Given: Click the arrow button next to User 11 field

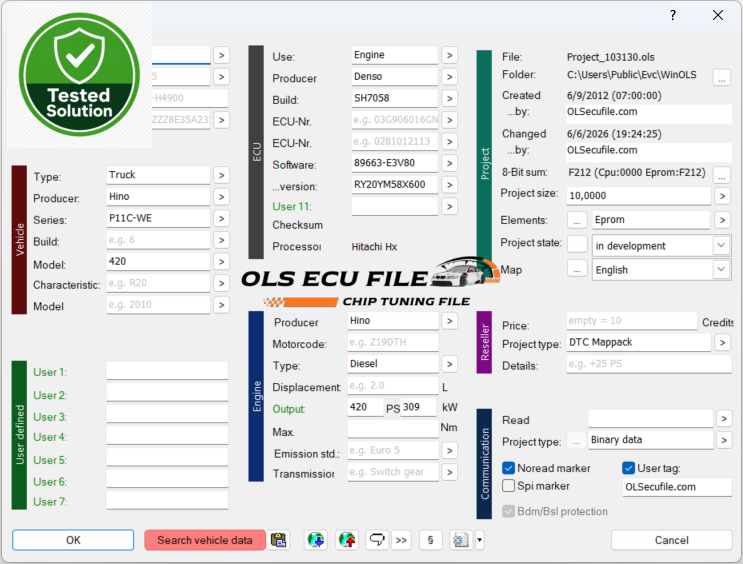Looking at the screenshot, I should (x=449, y=207).
